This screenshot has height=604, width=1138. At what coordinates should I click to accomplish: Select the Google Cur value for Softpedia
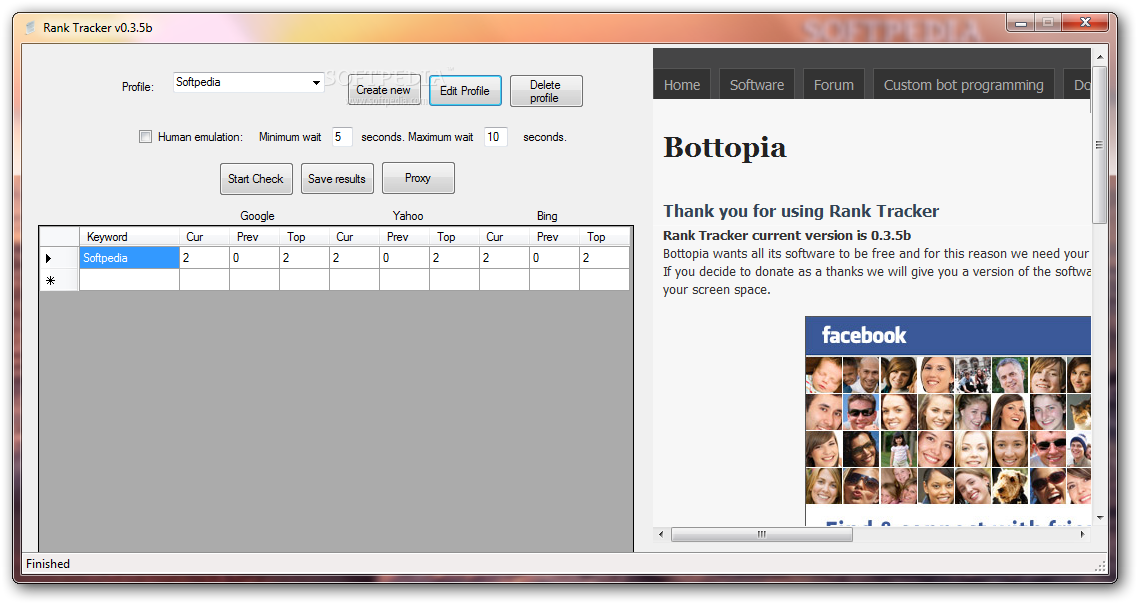(204, 258)
